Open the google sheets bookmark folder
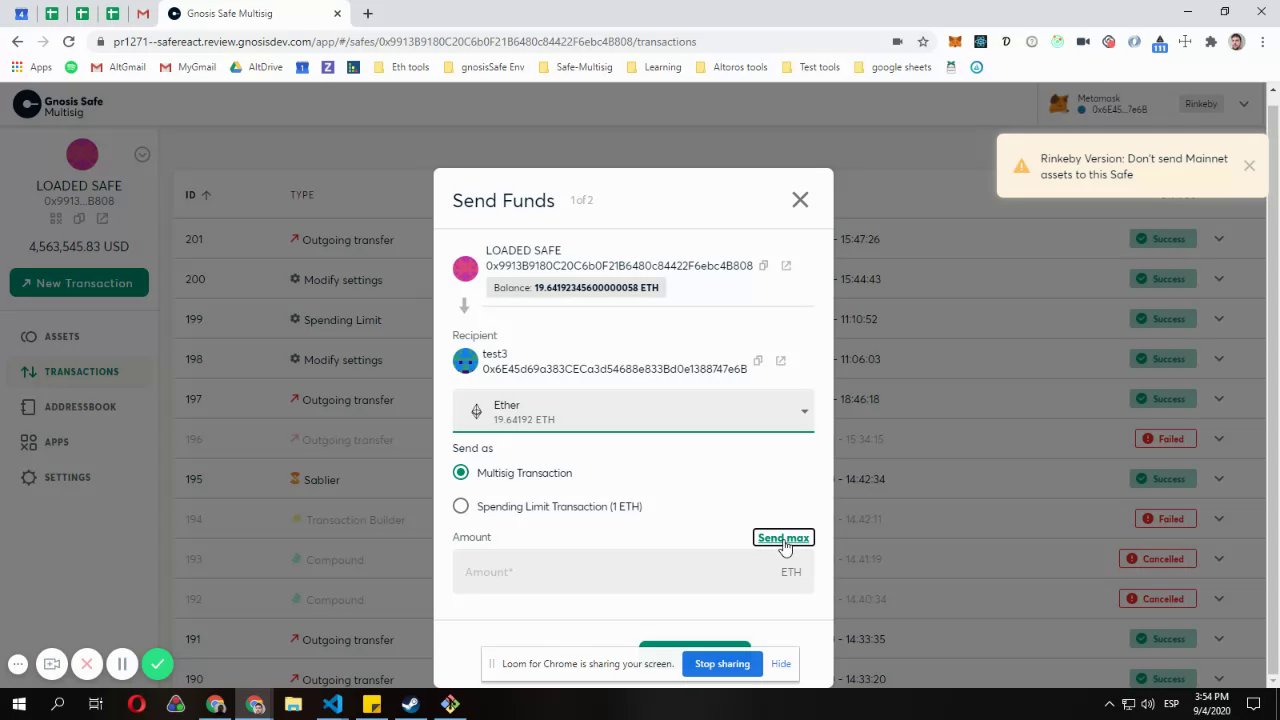The width and height of the screenshot is (1280, 720). click(x=893, y=67)
